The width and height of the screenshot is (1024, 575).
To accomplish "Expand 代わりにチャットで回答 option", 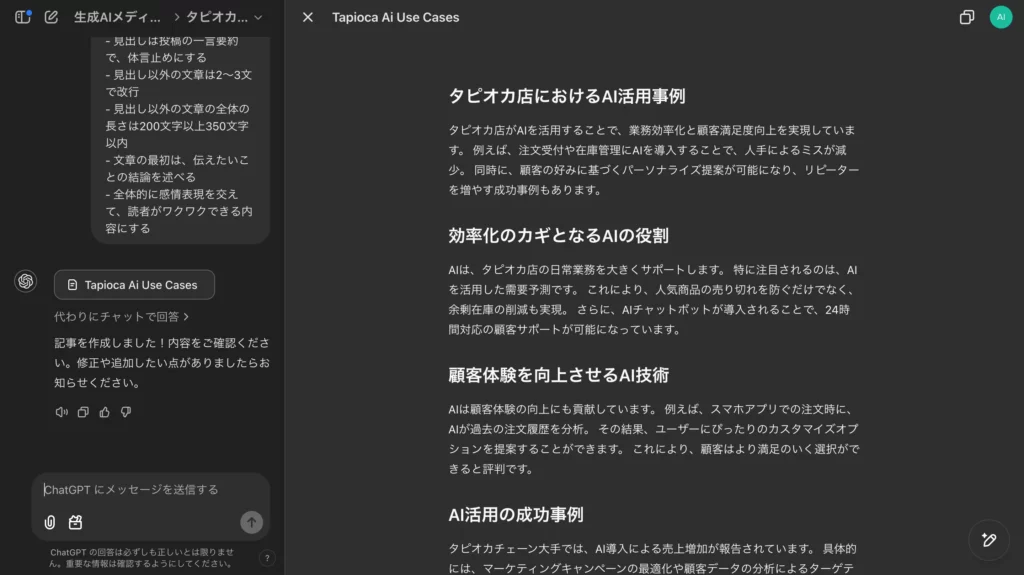I will click(x=121, y=317).
